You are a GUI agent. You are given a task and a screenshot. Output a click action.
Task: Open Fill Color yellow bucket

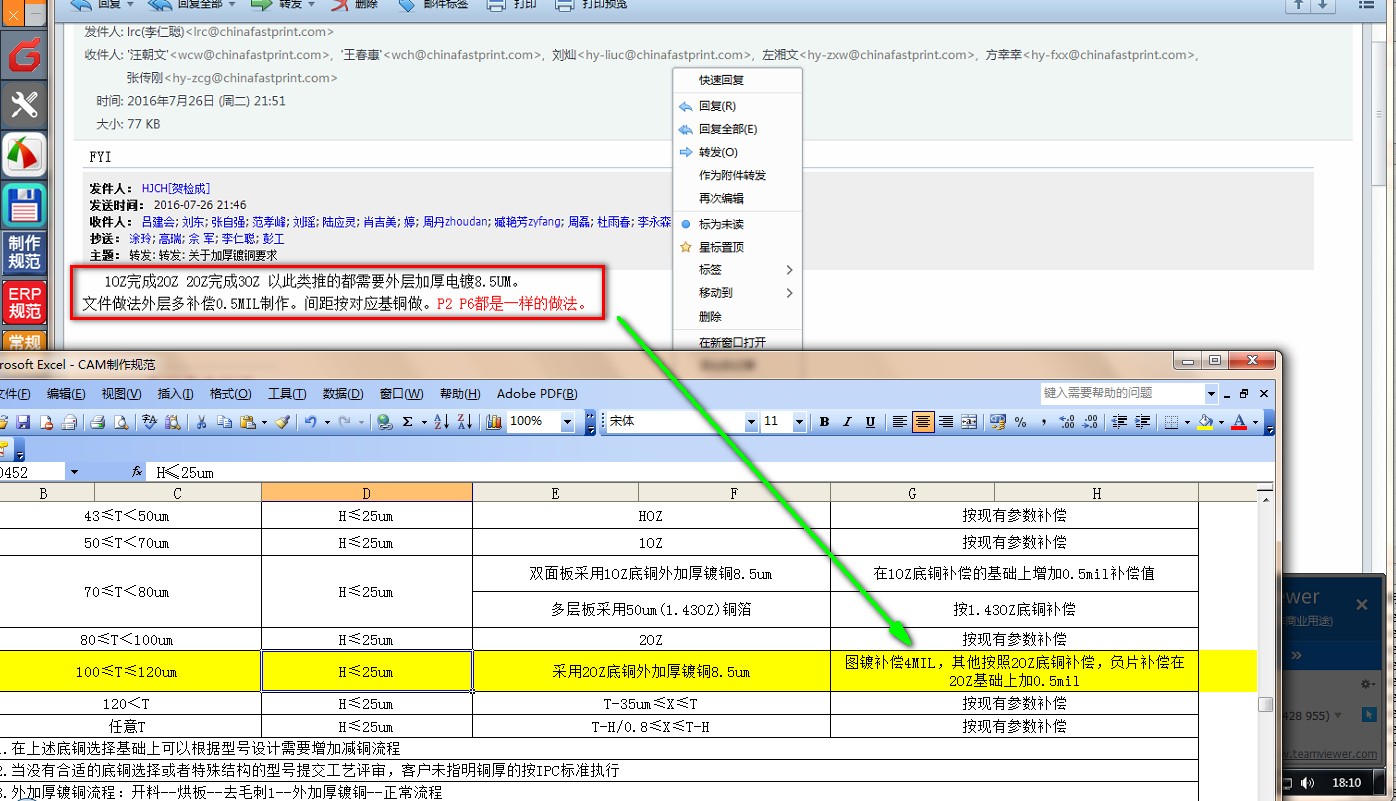(1206, 422)
